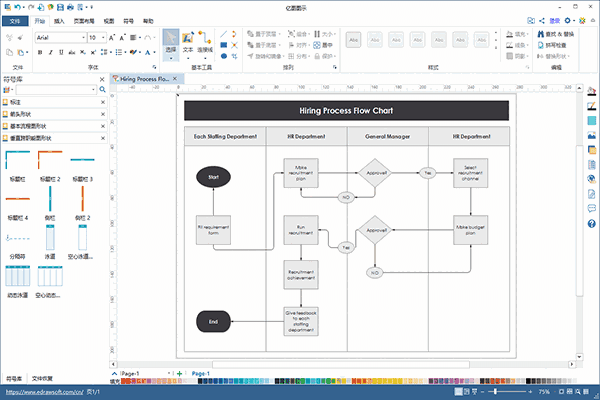Click the share icon in title area

(542, 20)
